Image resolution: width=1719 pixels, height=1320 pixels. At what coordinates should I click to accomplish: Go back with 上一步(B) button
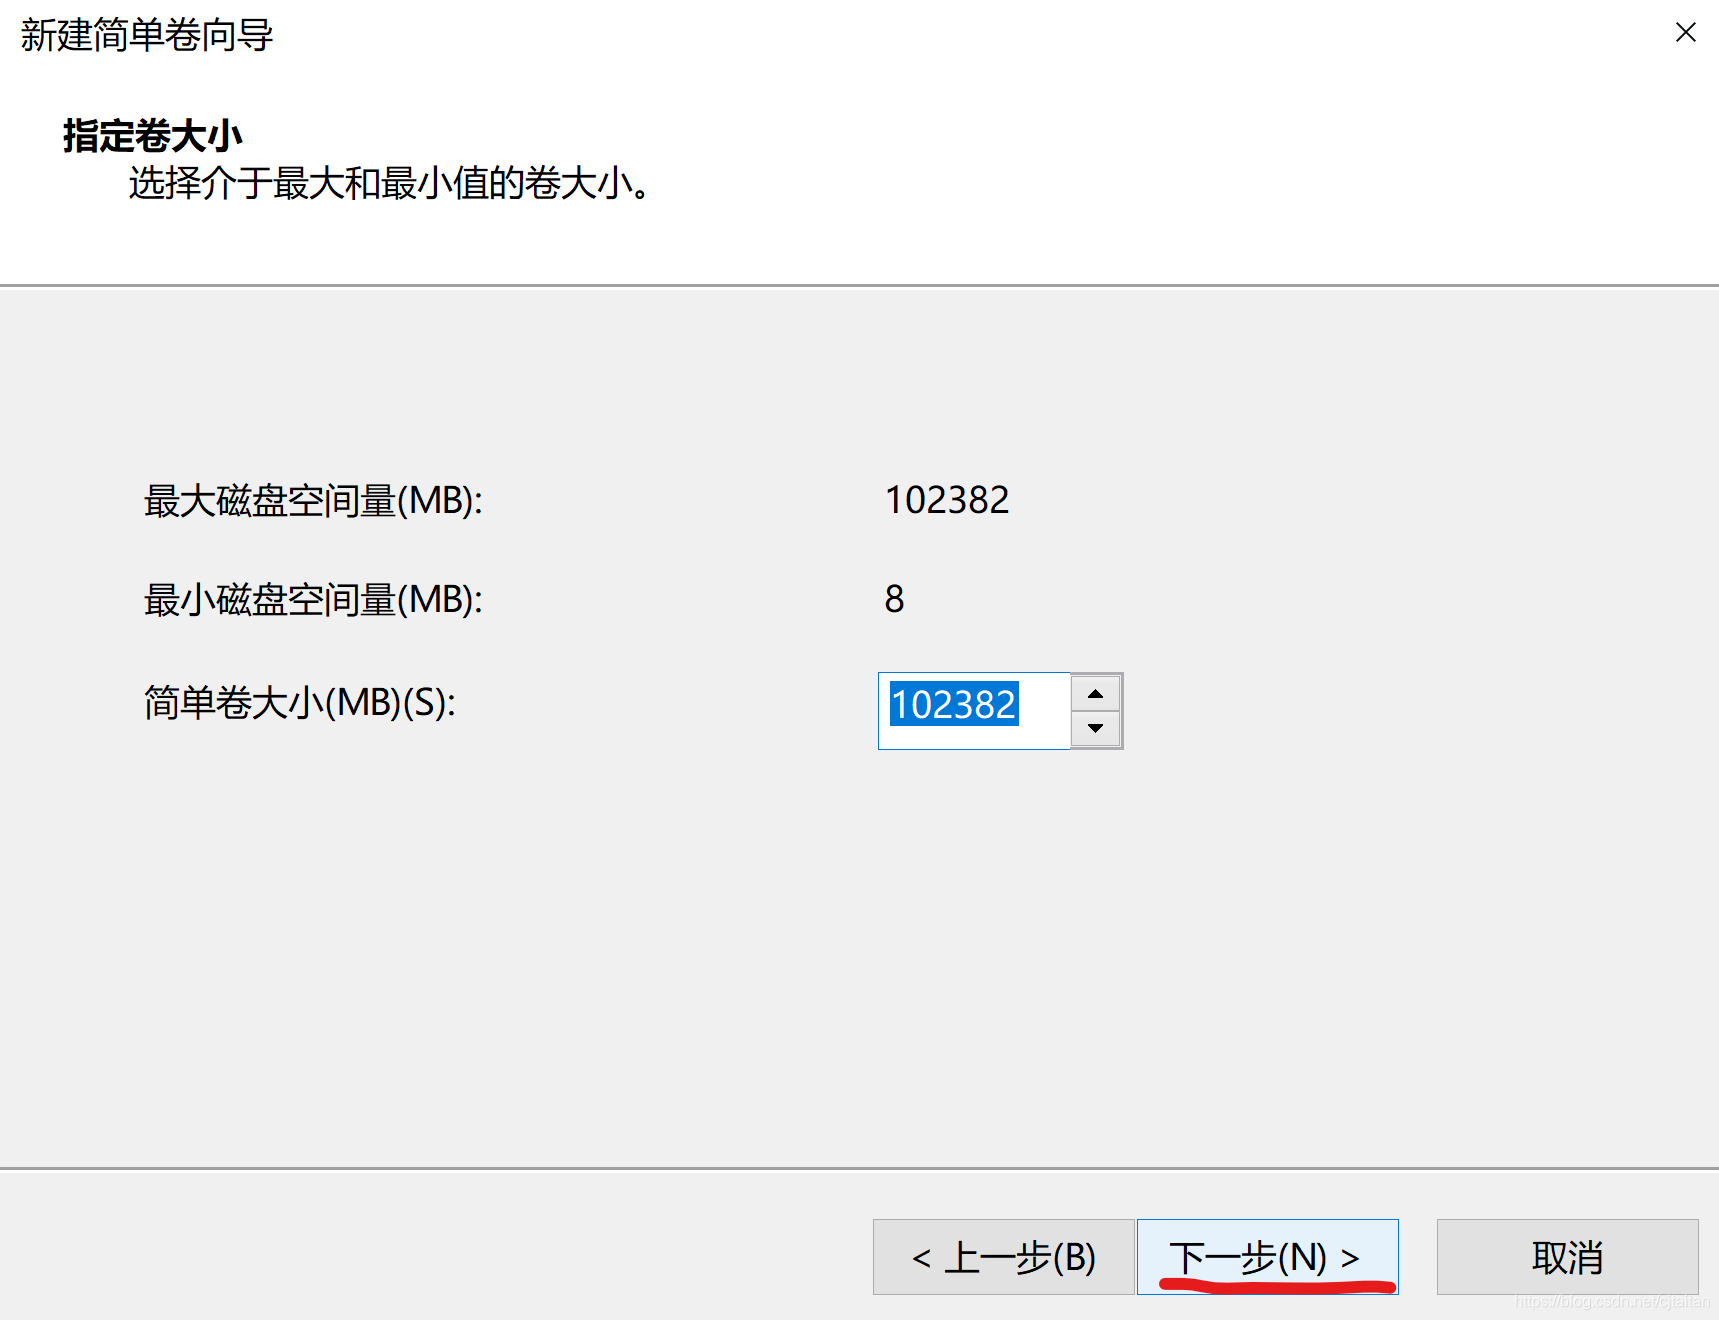pyautogui.click(x=1004, y=1257)
